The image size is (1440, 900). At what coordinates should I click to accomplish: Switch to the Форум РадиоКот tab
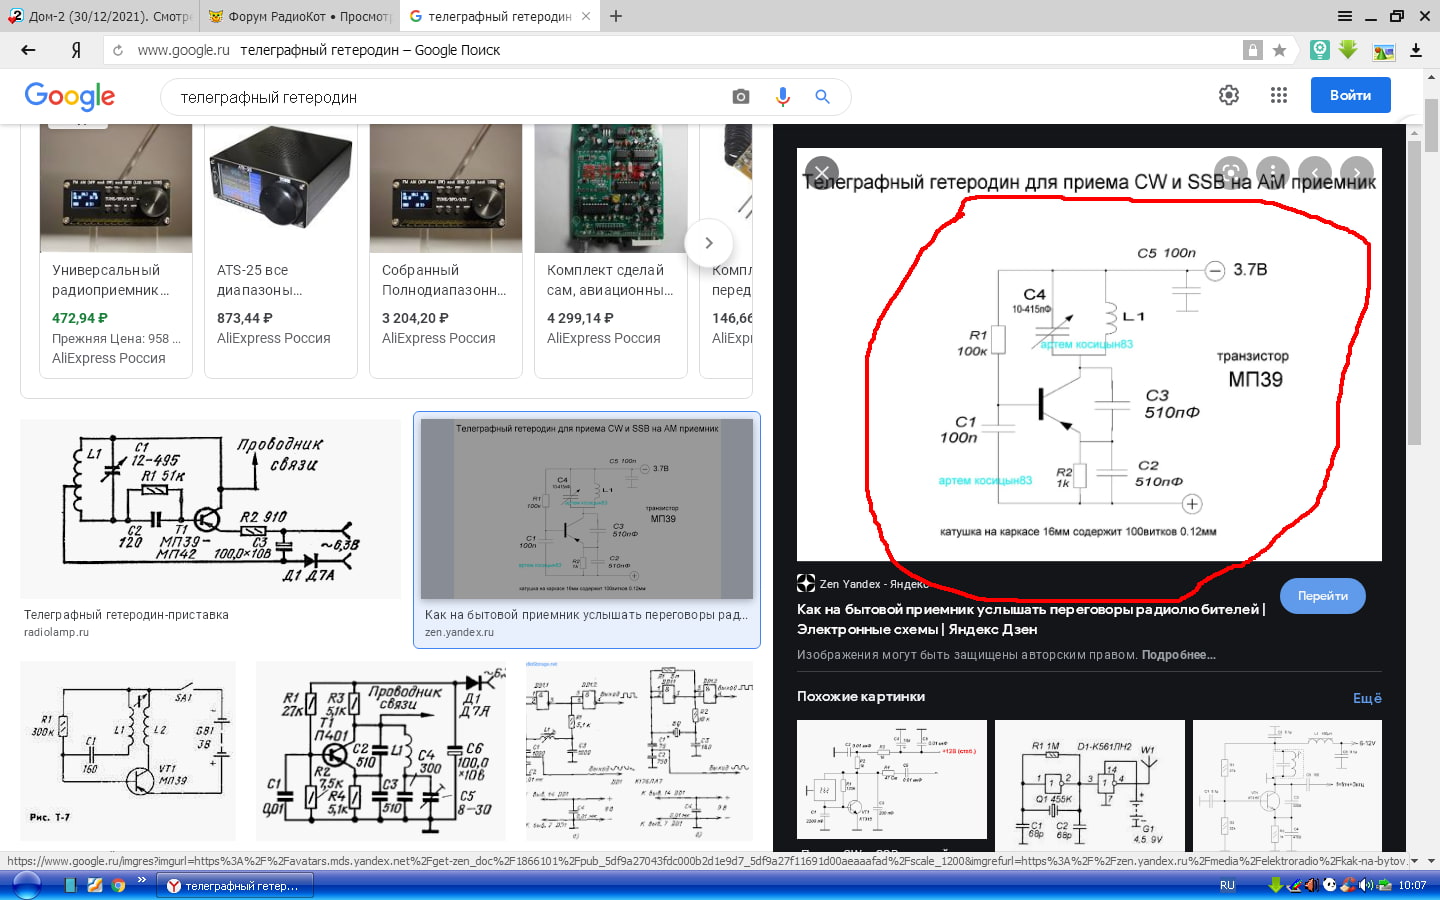pos(300,16)
